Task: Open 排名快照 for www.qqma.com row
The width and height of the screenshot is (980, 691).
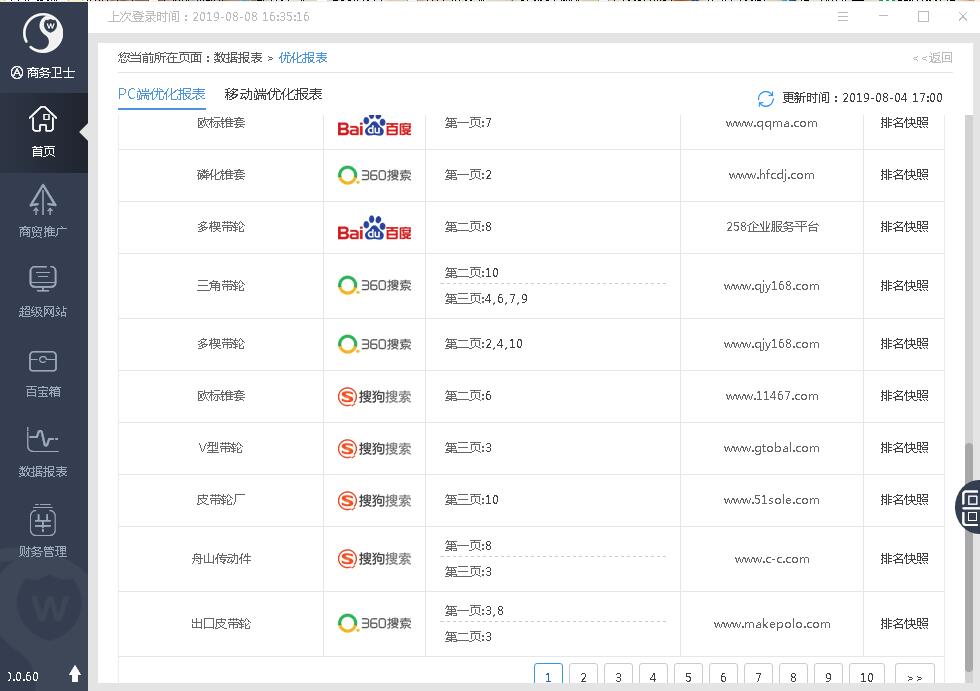Action: (904, 123)
